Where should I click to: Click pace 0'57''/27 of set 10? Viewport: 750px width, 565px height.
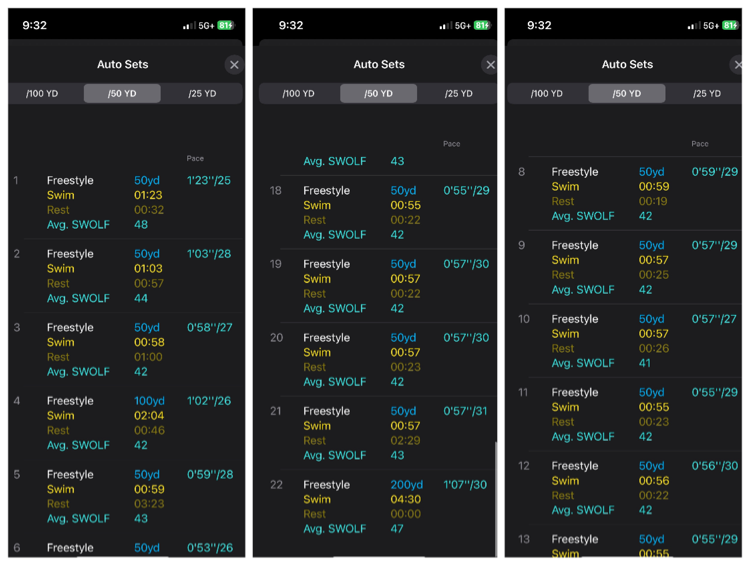click(x=714, y=319)
